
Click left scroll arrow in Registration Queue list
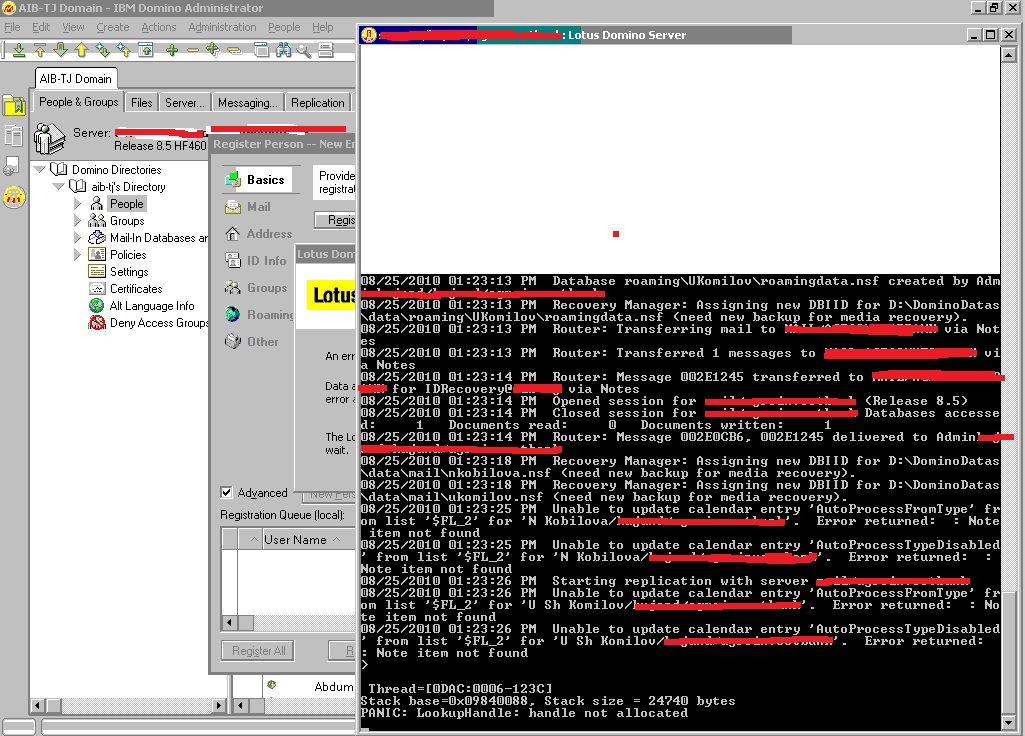click(228, 622)
